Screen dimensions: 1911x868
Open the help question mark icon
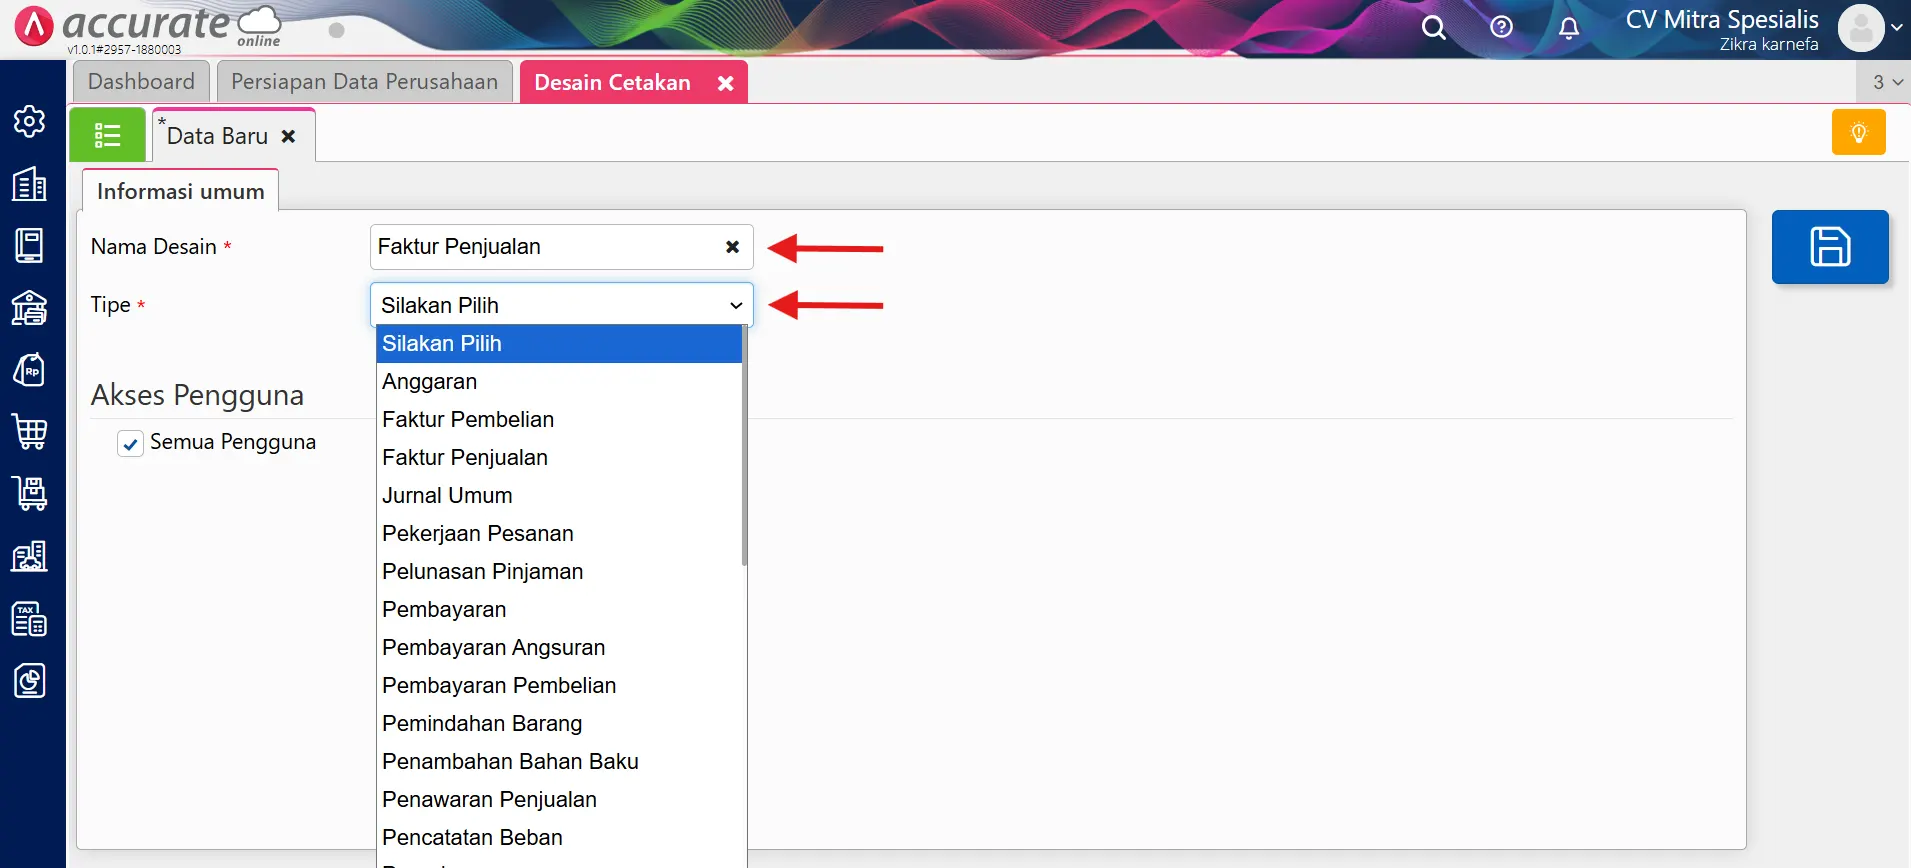(1501, 27)
